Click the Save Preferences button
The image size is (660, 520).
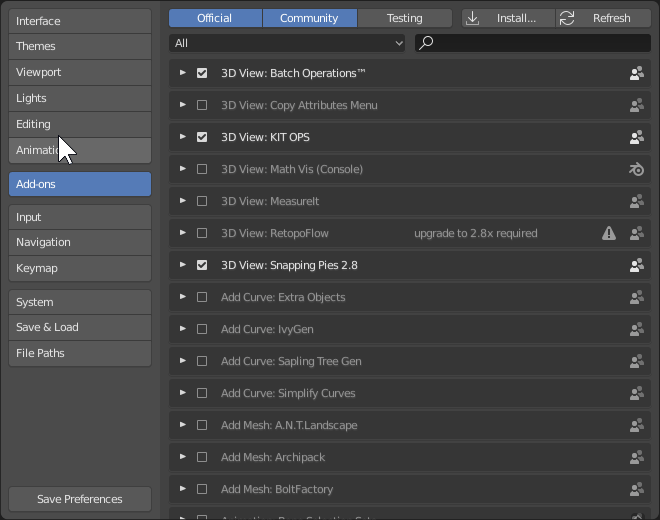80,499
